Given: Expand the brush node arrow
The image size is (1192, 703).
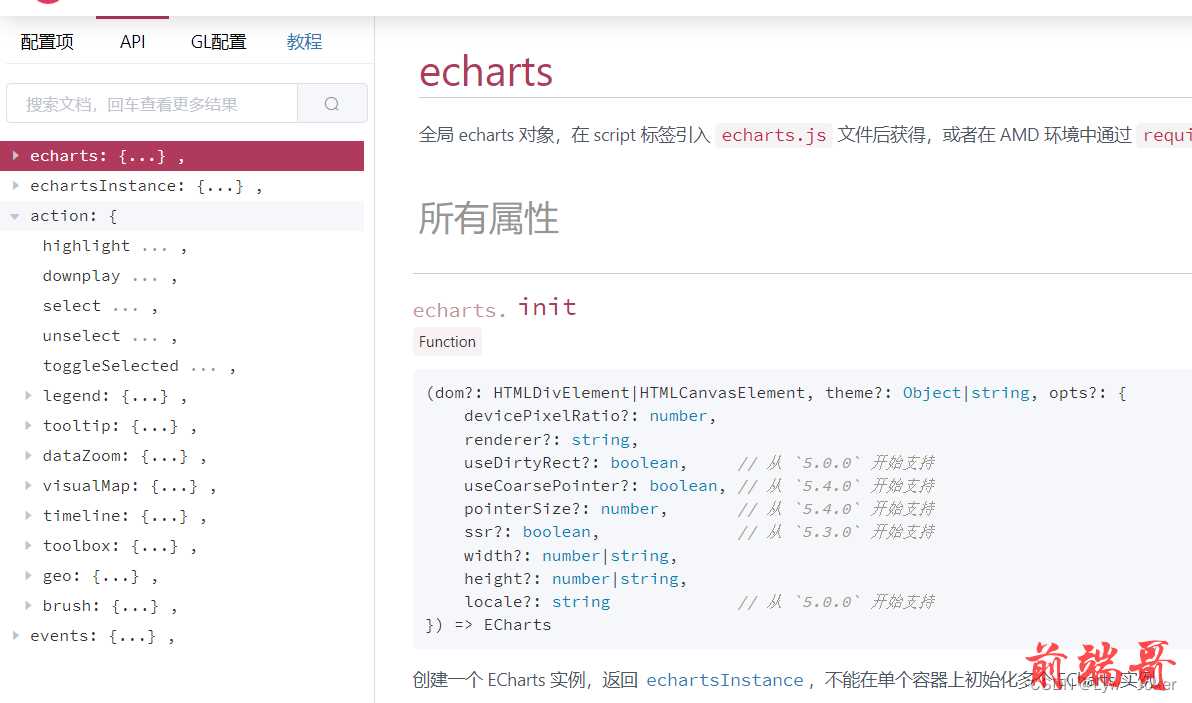Looking at the screenshot, I should click(28, 606).
